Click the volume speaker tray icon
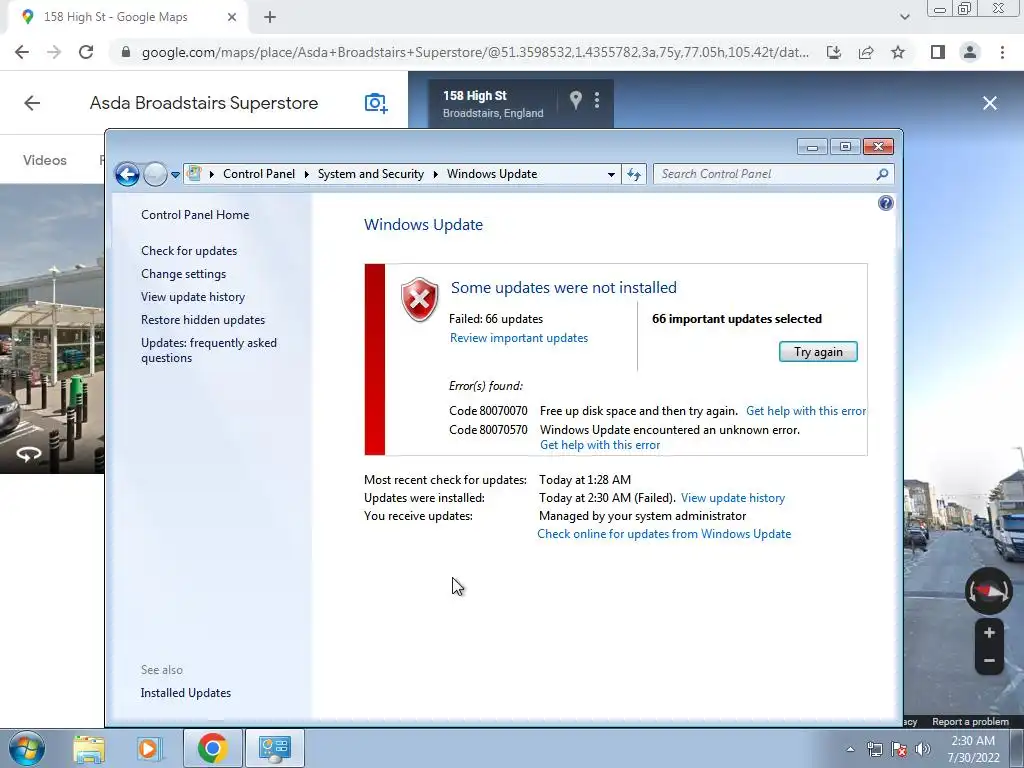Image resolution: width=1024 pixels, height=768 pixels. 922,750
